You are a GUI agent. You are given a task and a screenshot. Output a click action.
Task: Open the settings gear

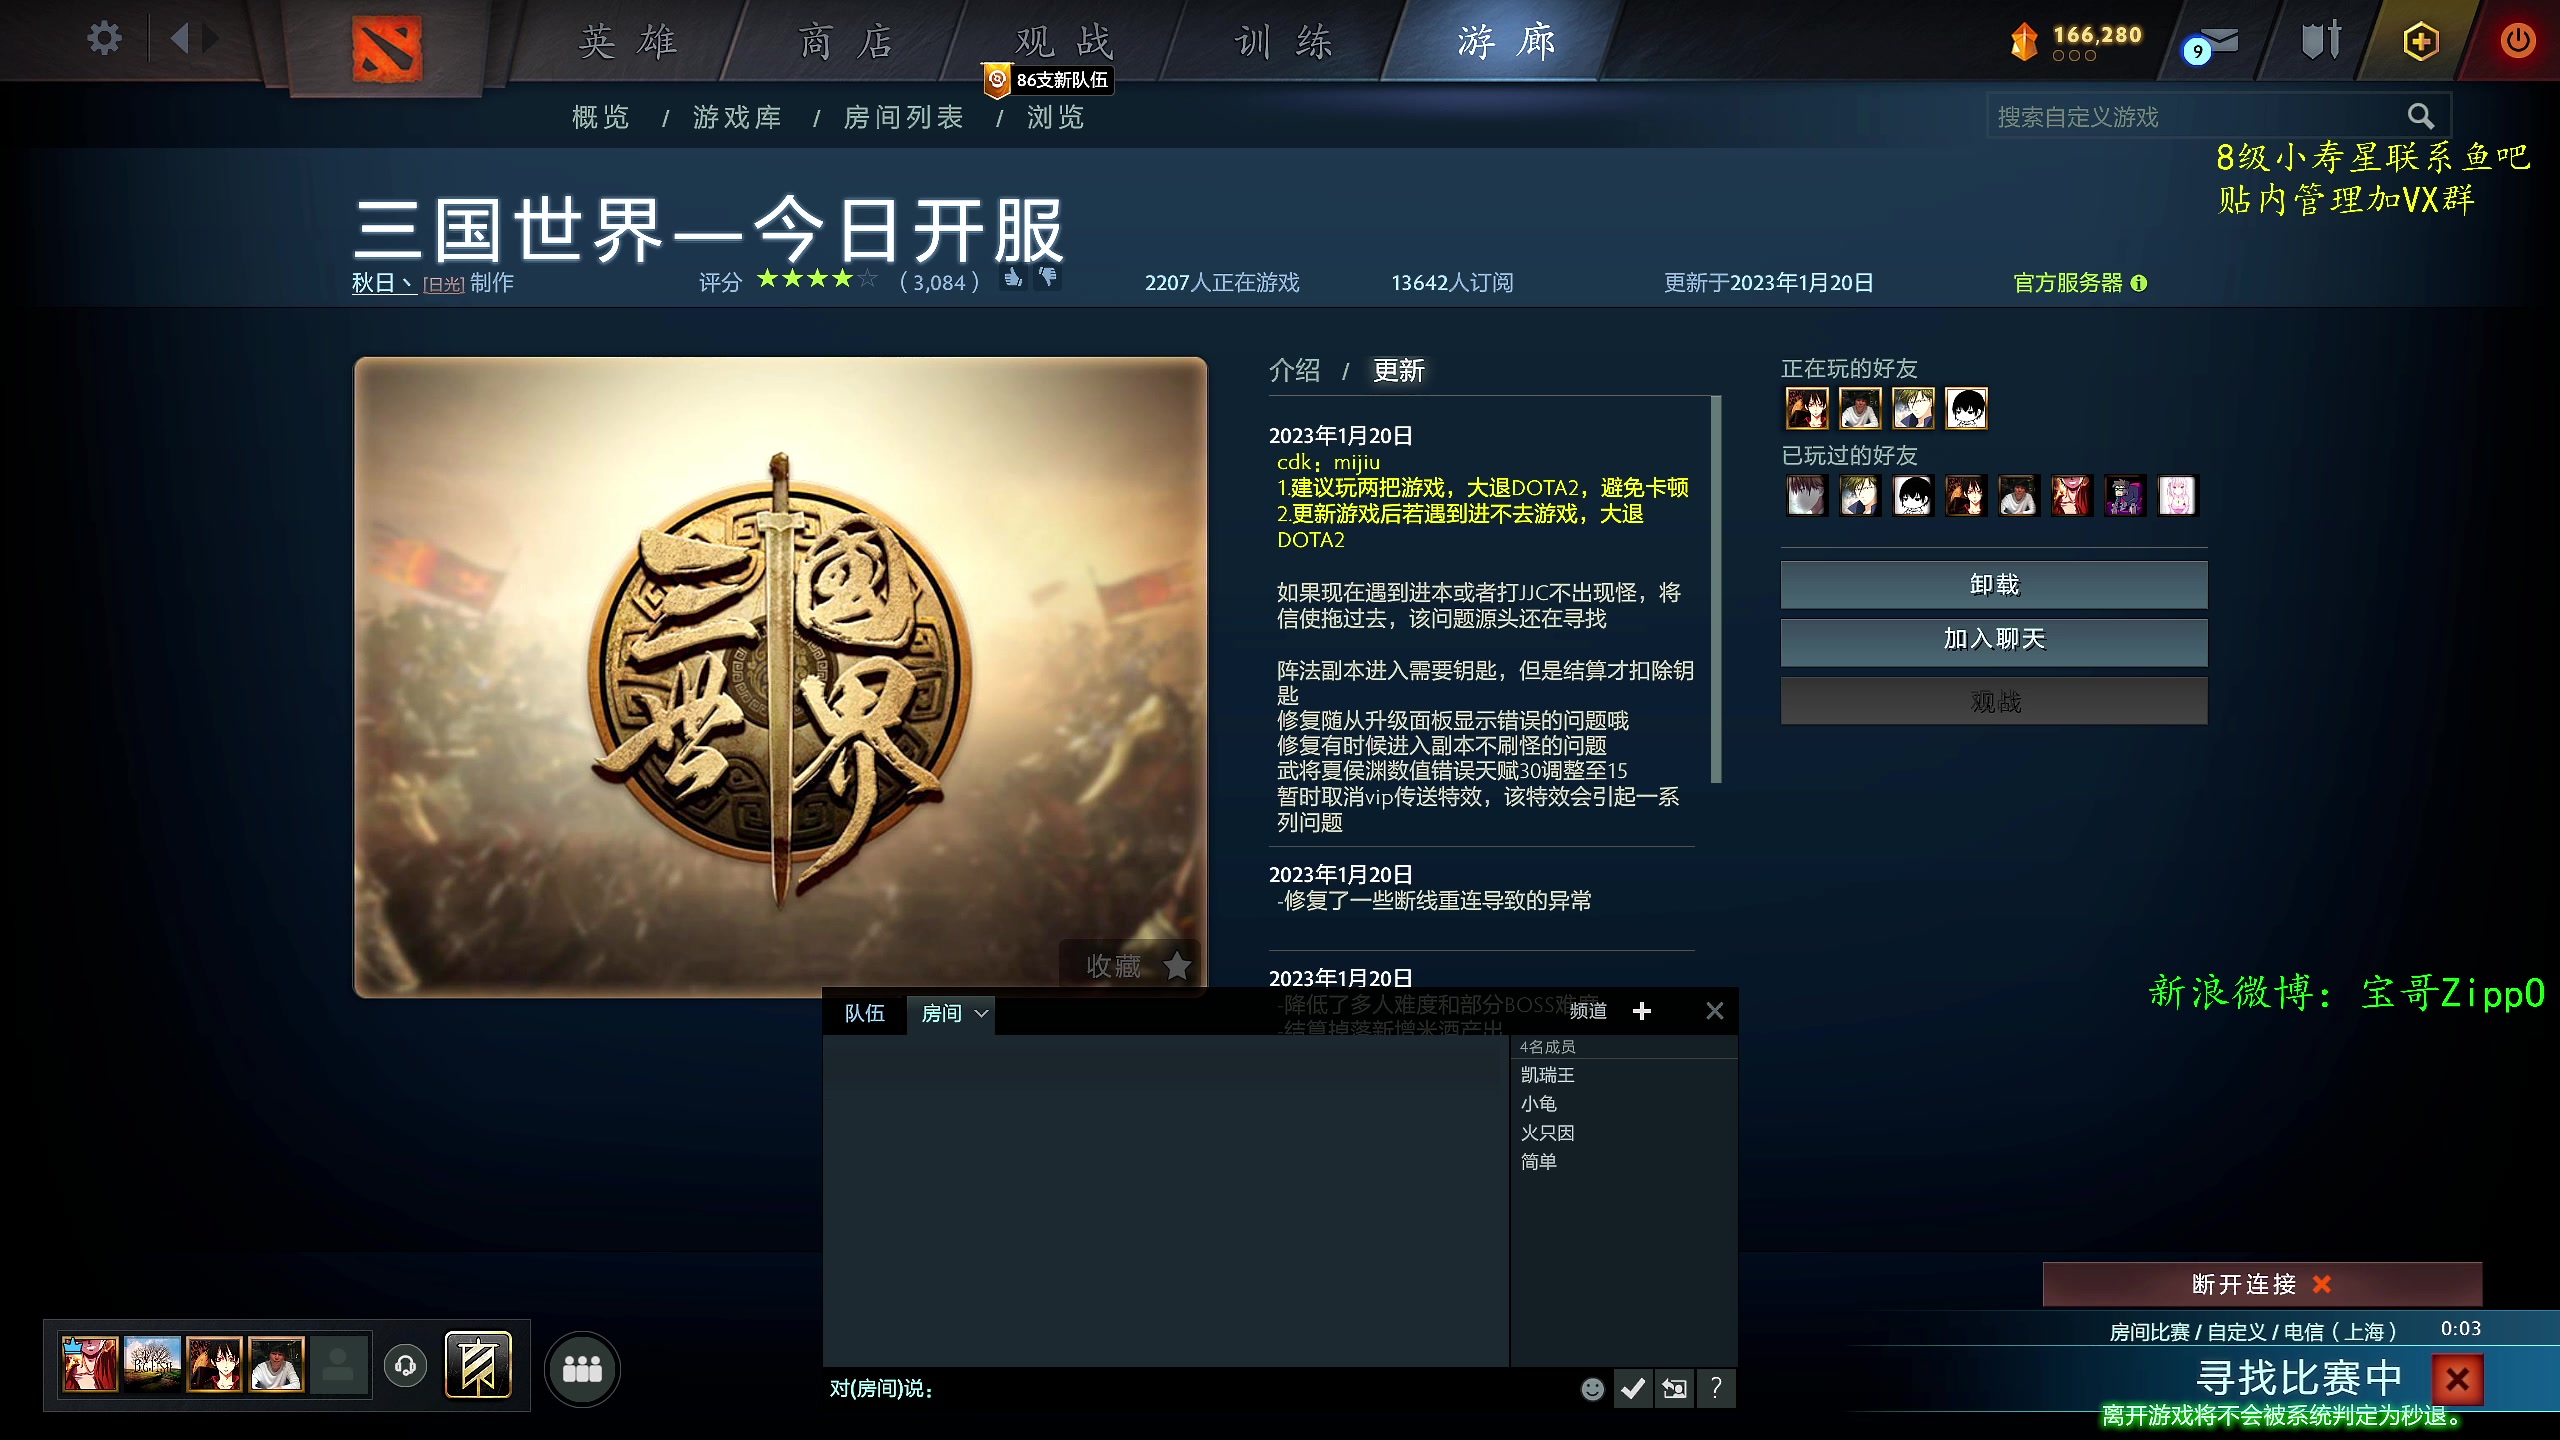coord(104,39)
